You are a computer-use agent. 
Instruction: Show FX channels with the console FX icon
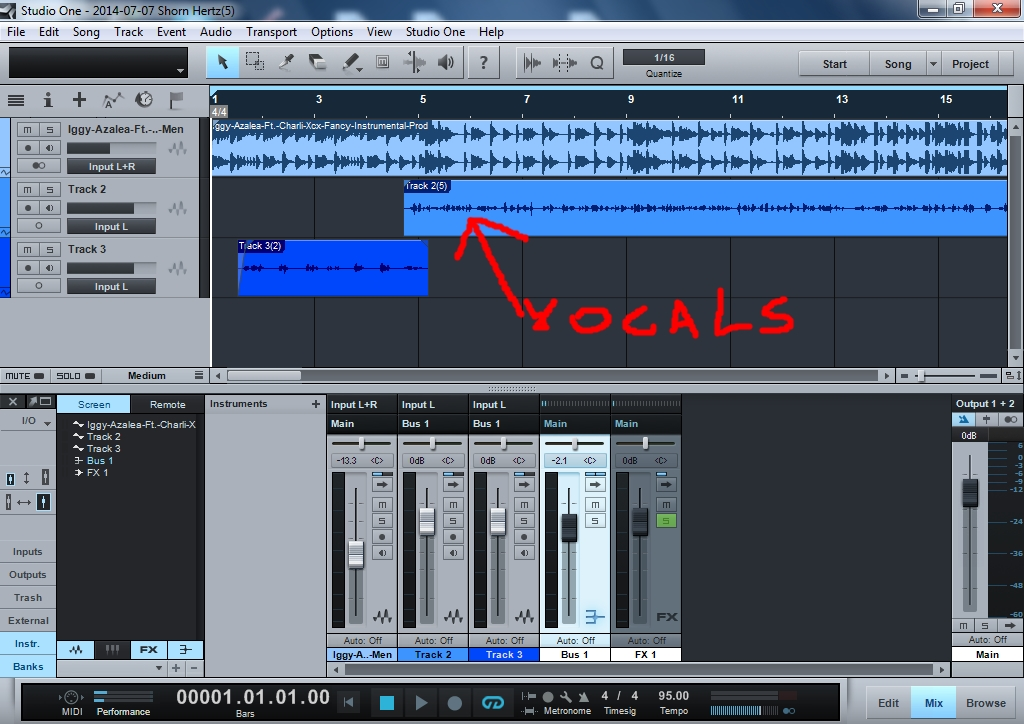(149, 650)
